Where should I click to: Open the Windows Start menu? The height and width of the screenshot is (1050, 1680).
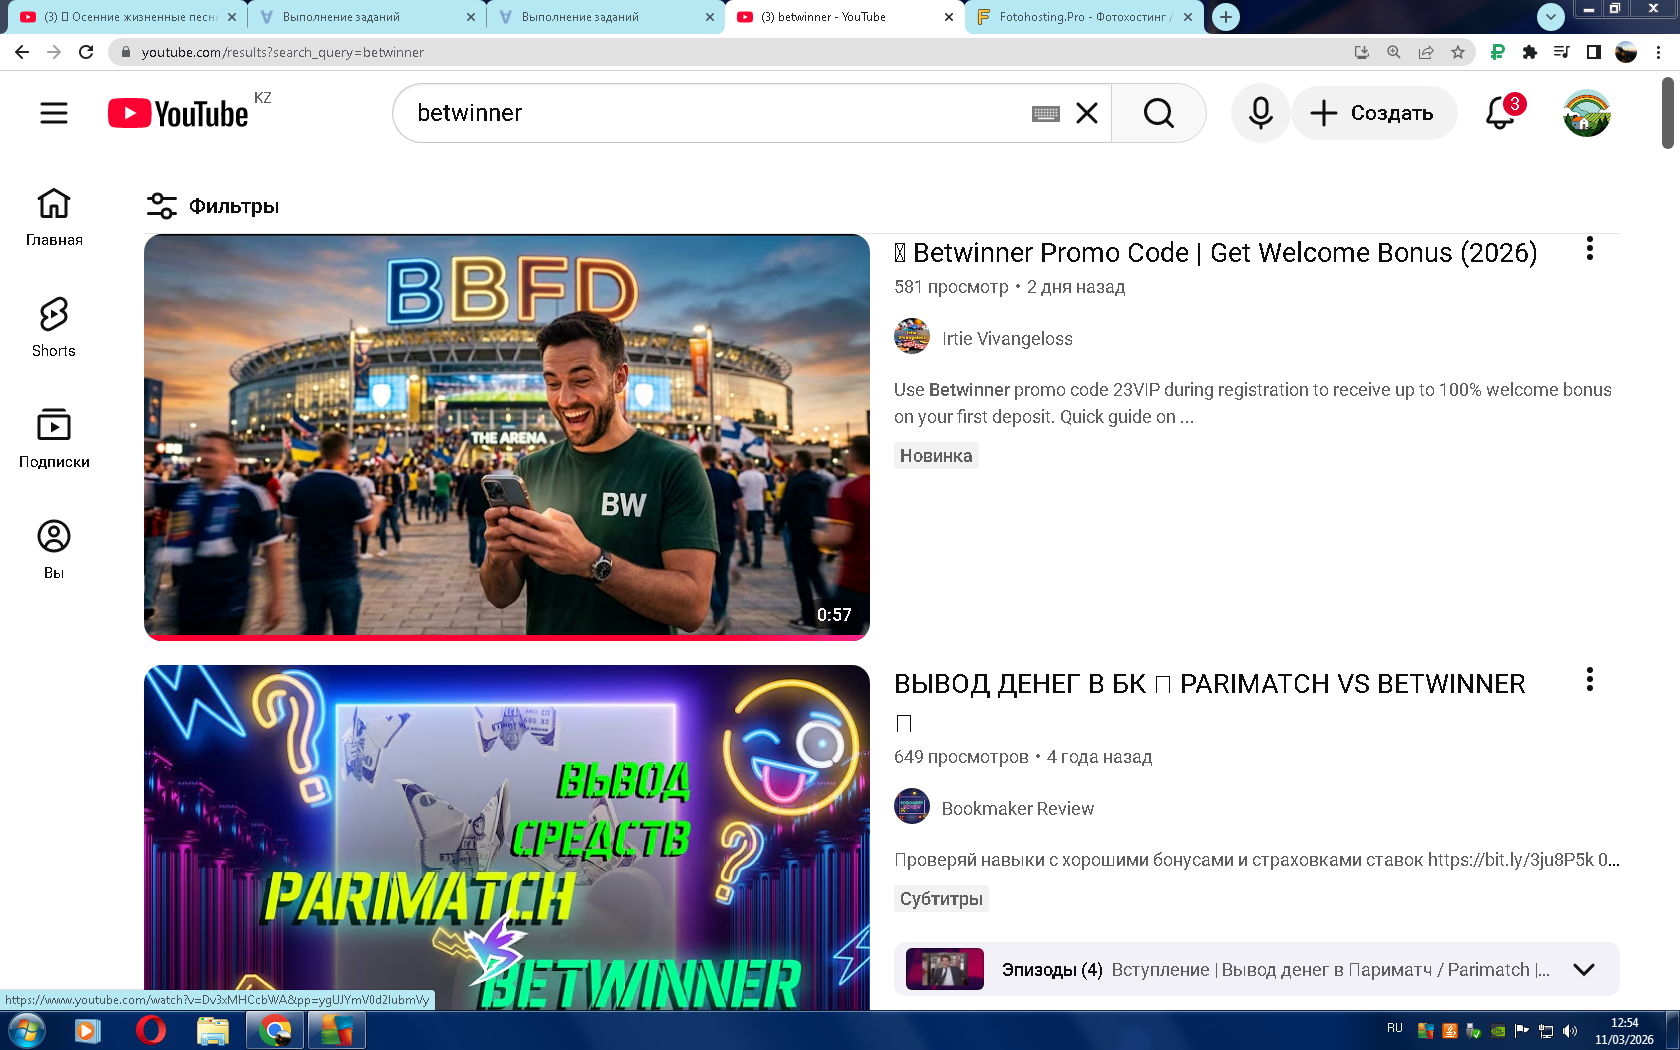pyautogui.click(x=26, y=1030)
